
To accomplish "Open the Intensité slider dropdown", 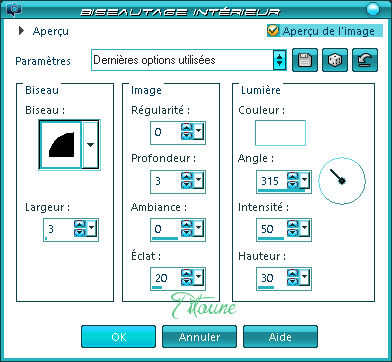I will point(305,229).
